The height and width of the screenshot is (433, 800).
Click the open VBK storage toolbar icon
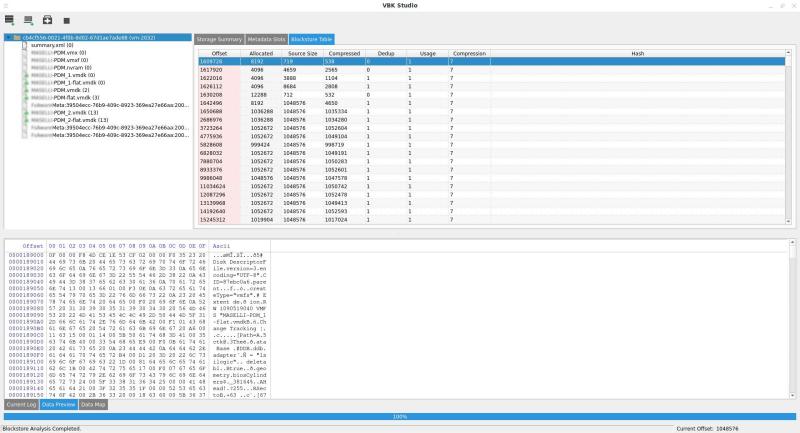9,20
